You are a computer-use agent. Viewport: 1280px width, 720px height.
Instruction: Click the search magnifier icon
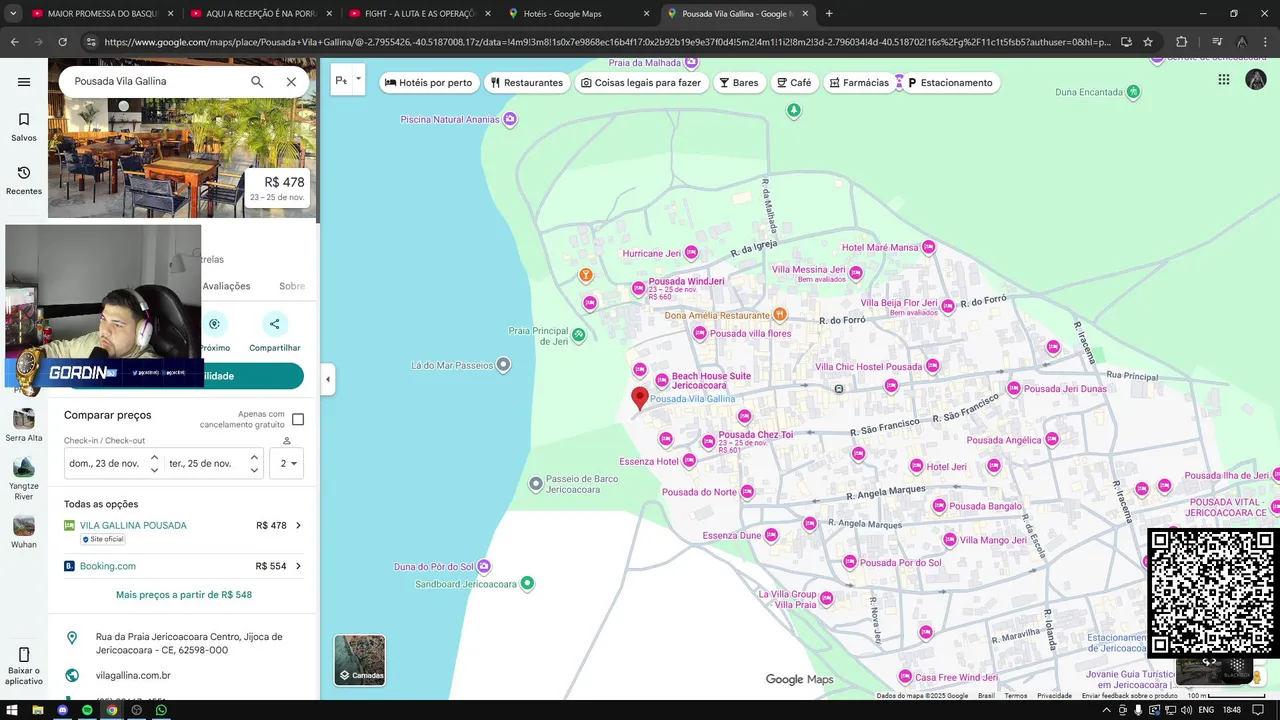257,82
